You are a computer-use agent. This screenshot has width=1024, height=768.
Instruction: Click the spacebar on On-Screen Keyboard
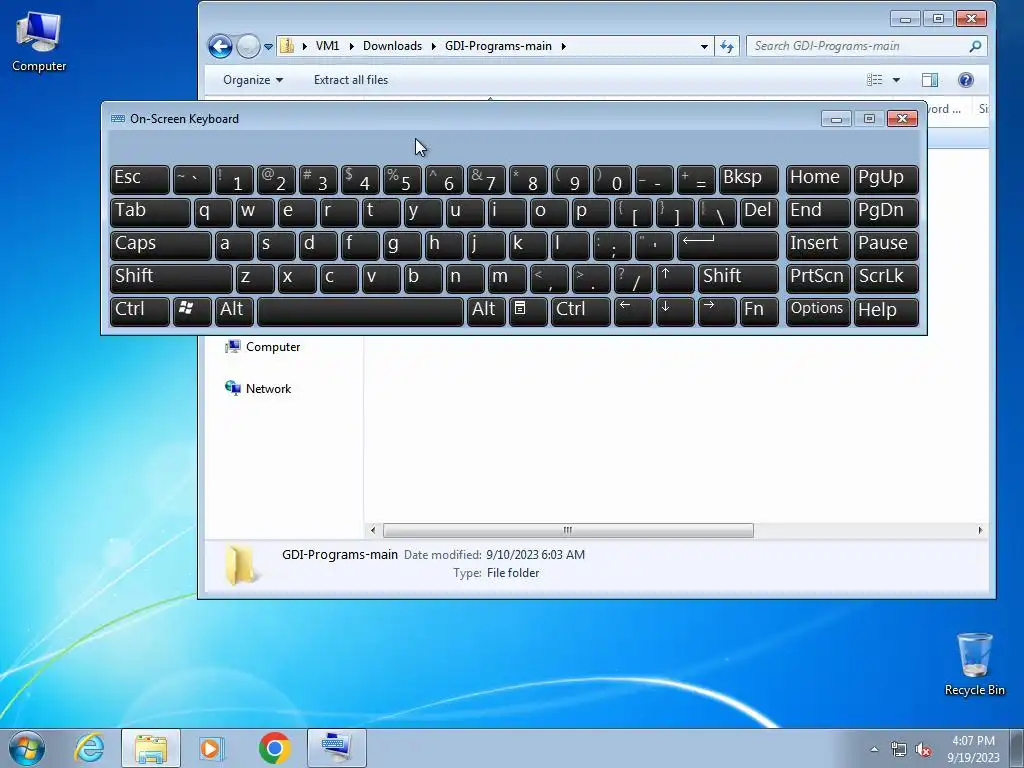click(x=360, y=311)
